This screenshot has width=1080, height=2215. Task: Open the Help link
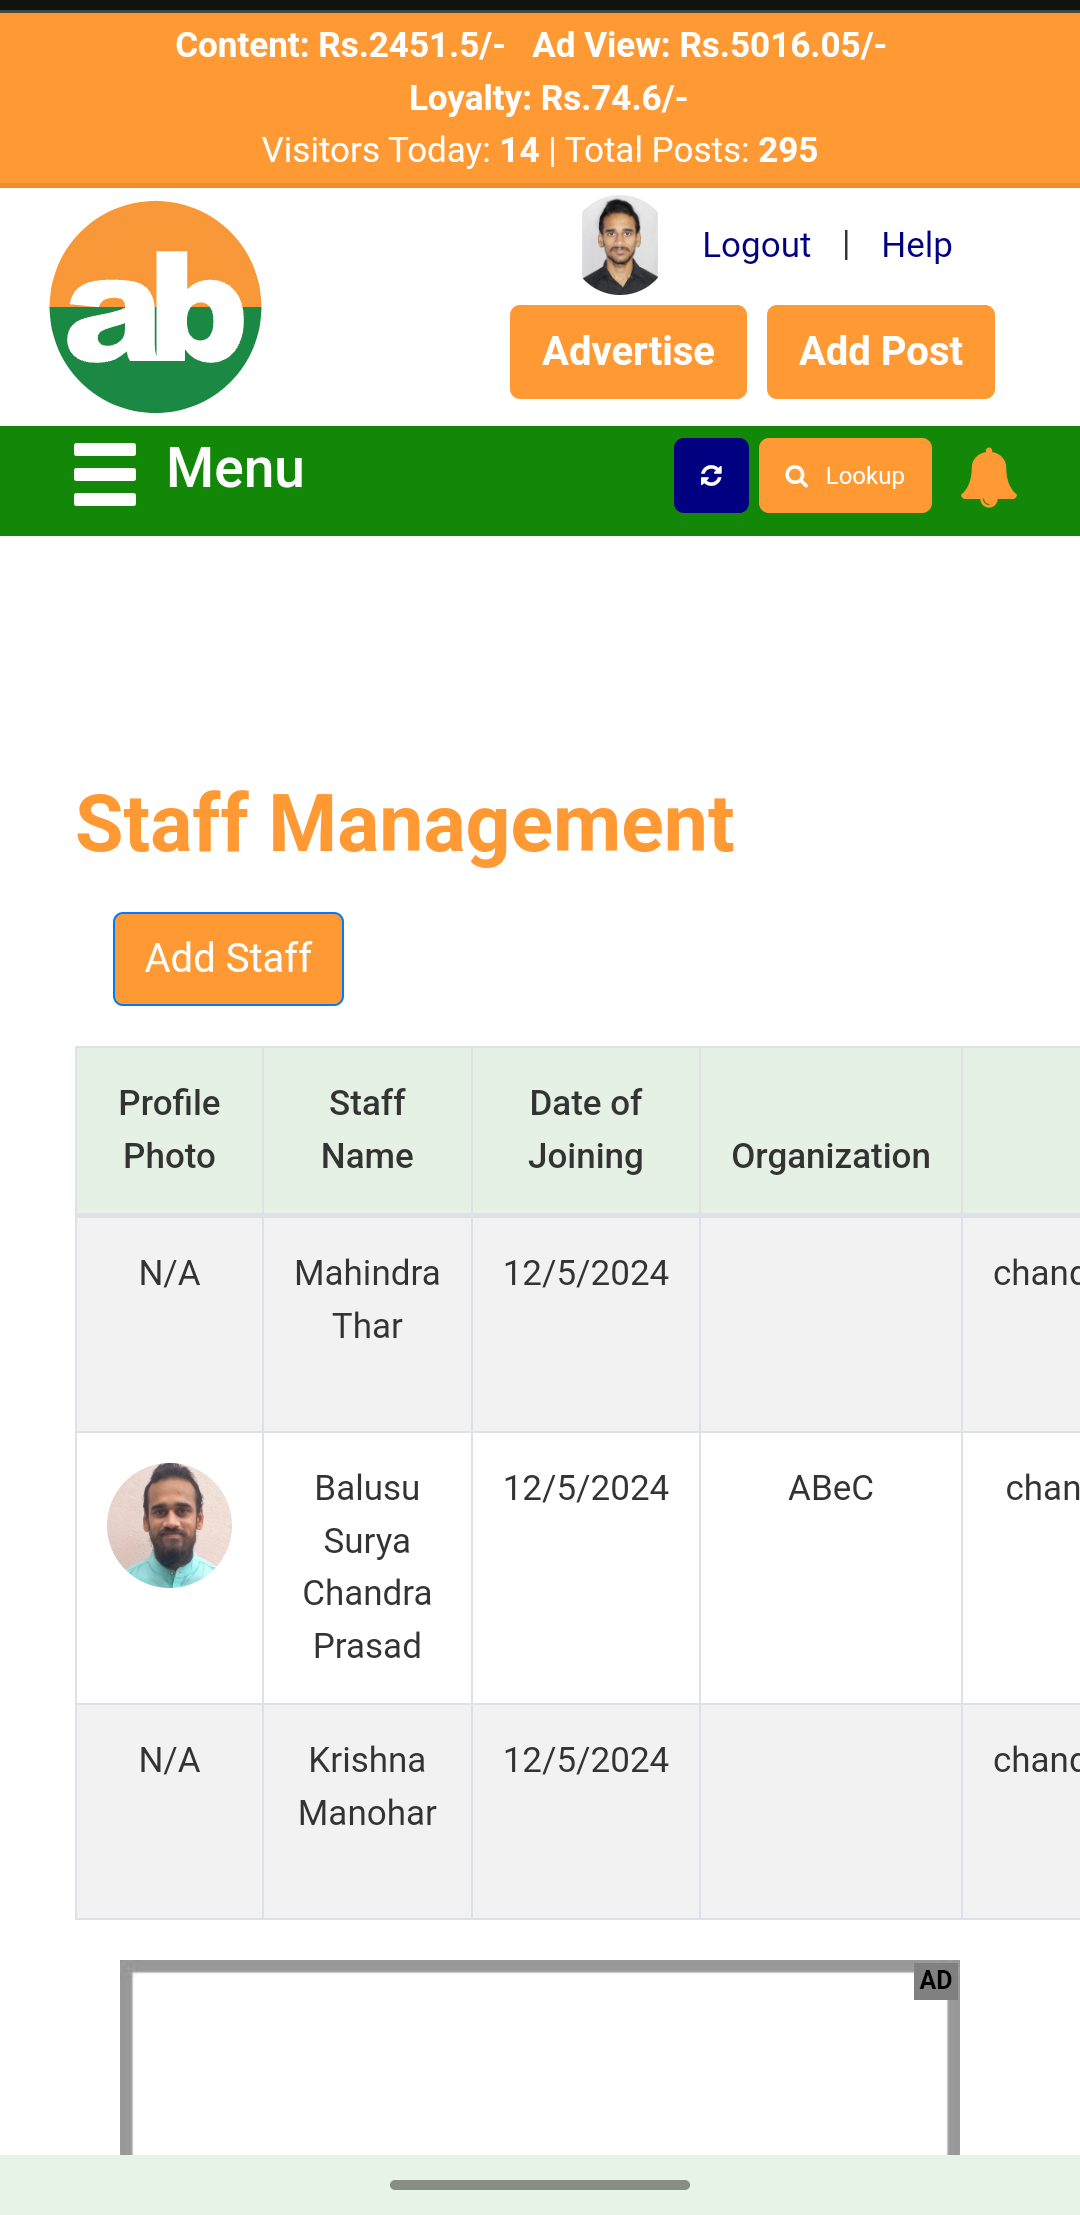point(916,245)
